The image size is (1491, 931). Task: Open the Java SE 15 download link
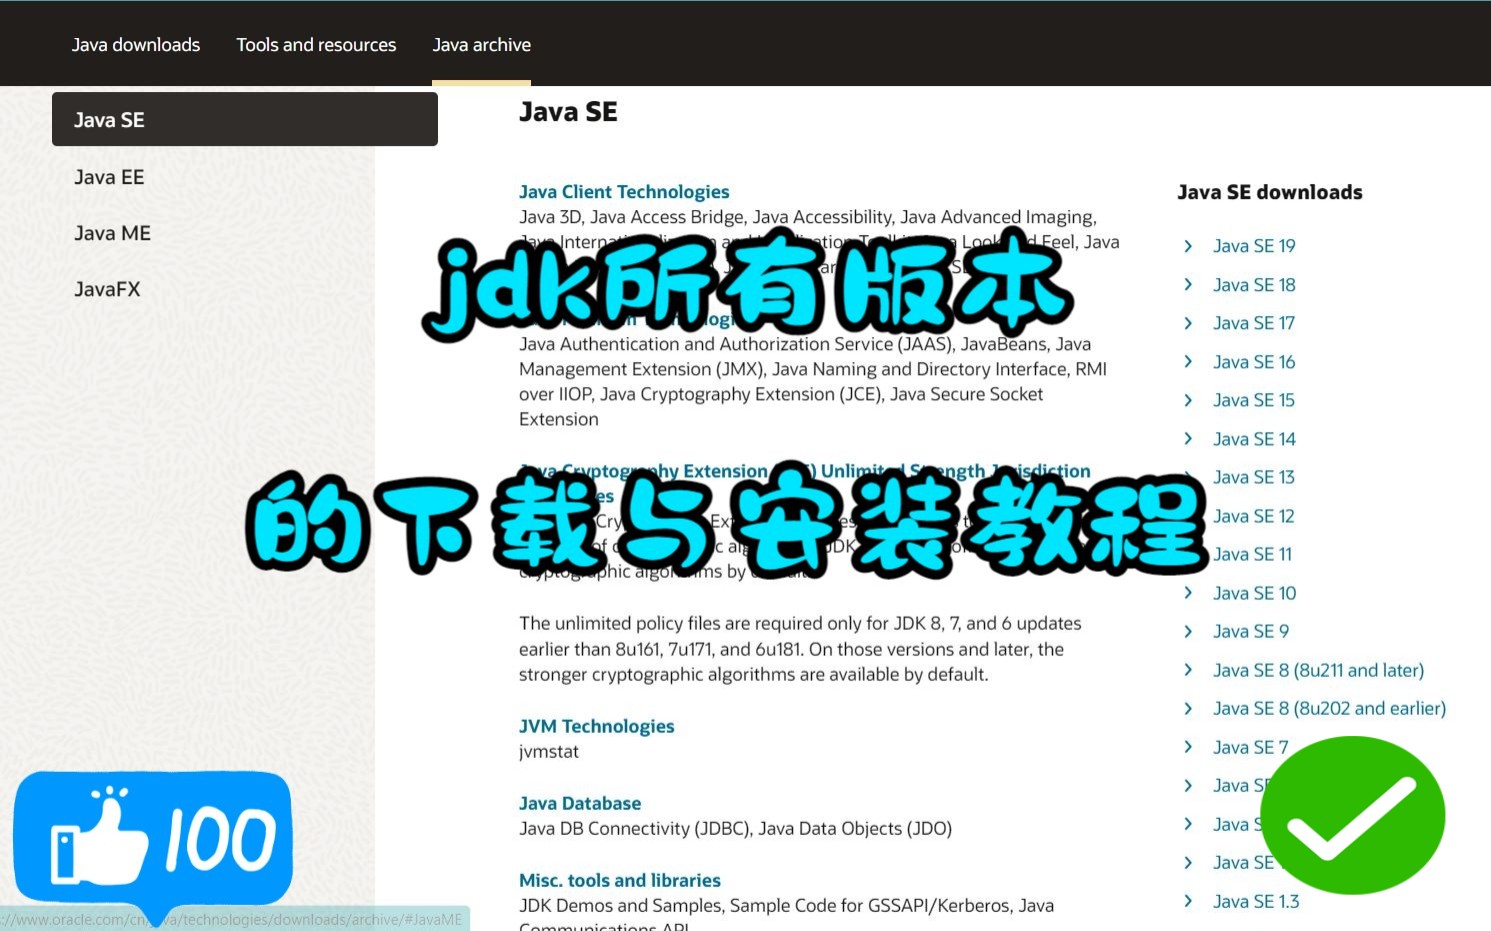pyautogui.click(x=1254, y=400)
